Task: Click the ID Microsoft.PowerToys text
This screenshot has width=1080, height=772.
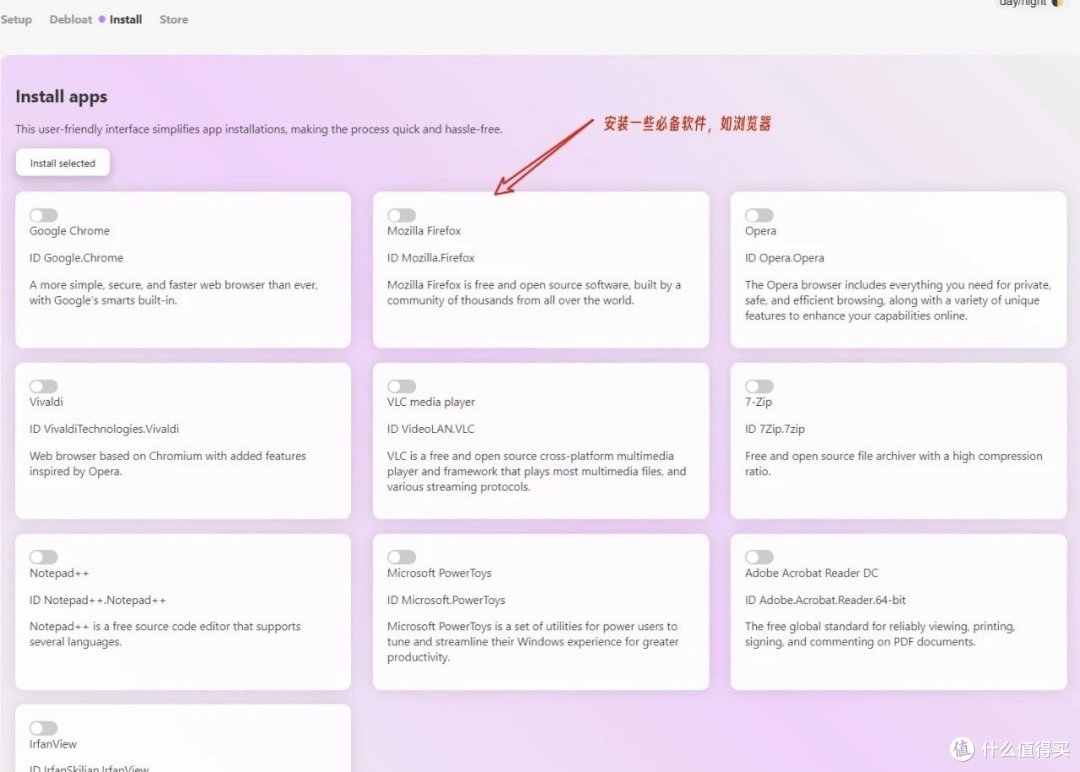Action: (x=446, y=600)
